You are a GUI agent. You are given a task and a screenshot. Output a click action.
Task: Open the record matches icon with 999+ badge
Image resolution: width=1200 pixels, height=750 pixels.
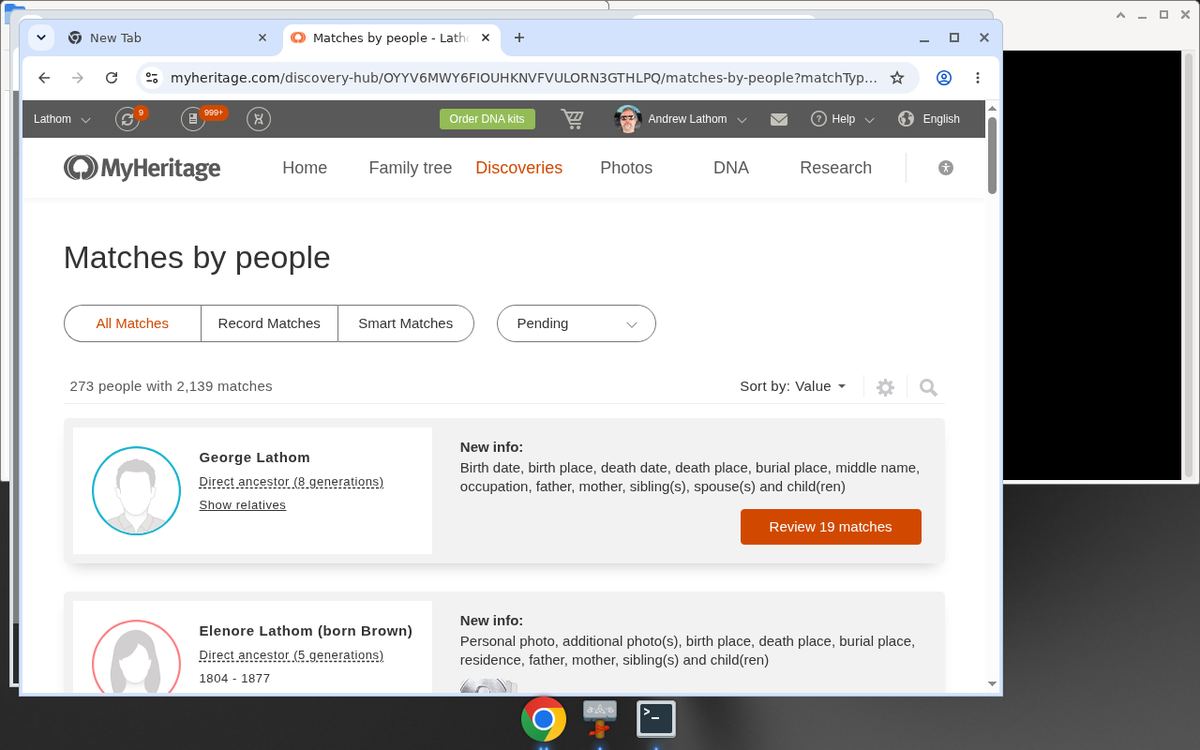(194, 119)
